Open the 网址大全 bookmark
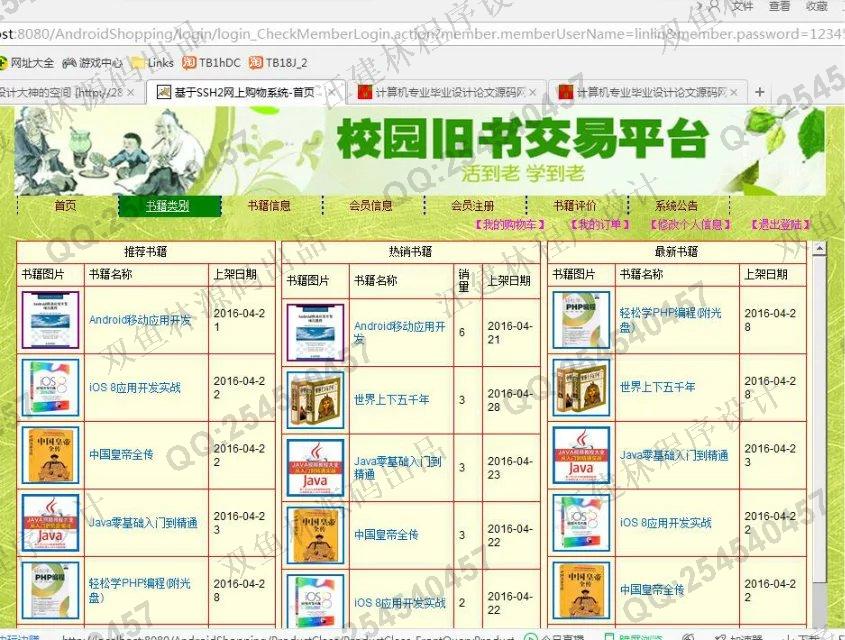This screenshot has height=640, width=845. tap(27, 63)
